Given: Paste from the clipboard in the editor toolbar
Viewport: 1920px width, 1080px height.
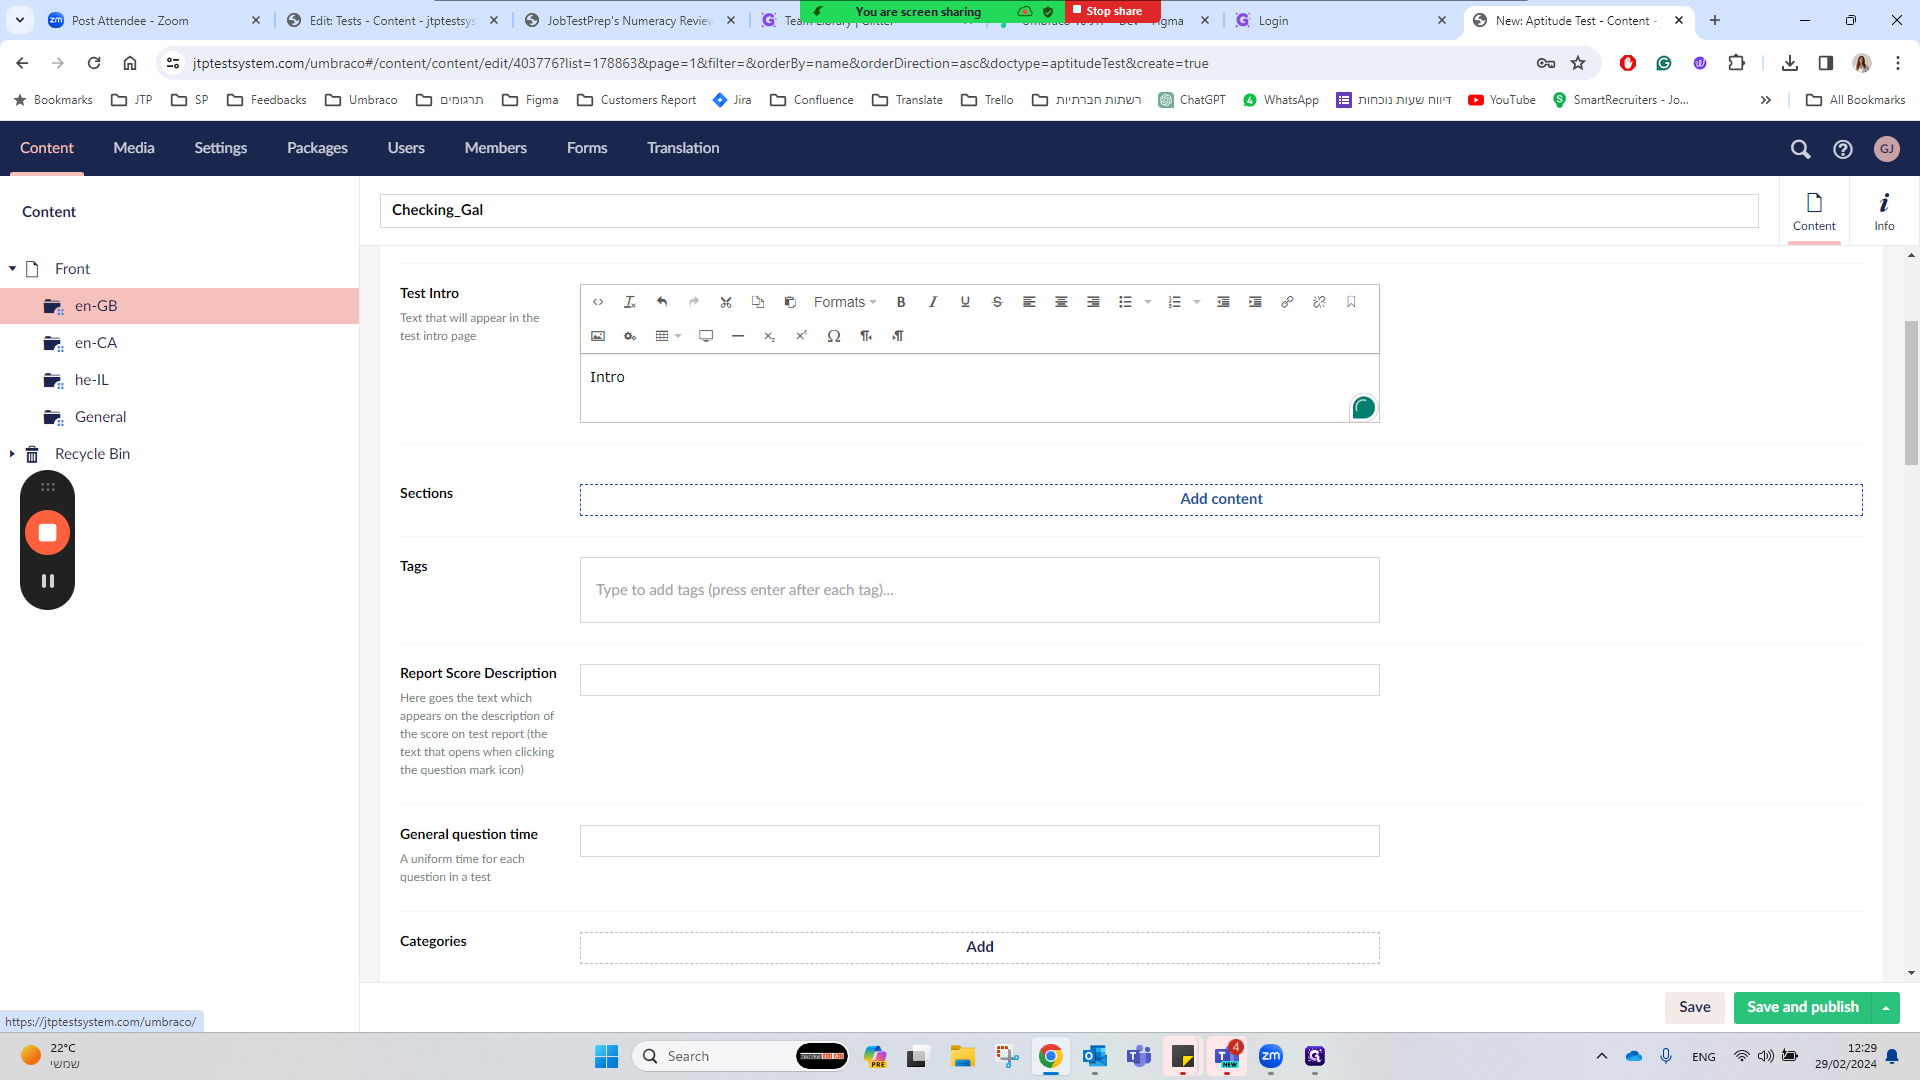Looking at the screenshot, I should pyautogui.click(x=790, y=302).
